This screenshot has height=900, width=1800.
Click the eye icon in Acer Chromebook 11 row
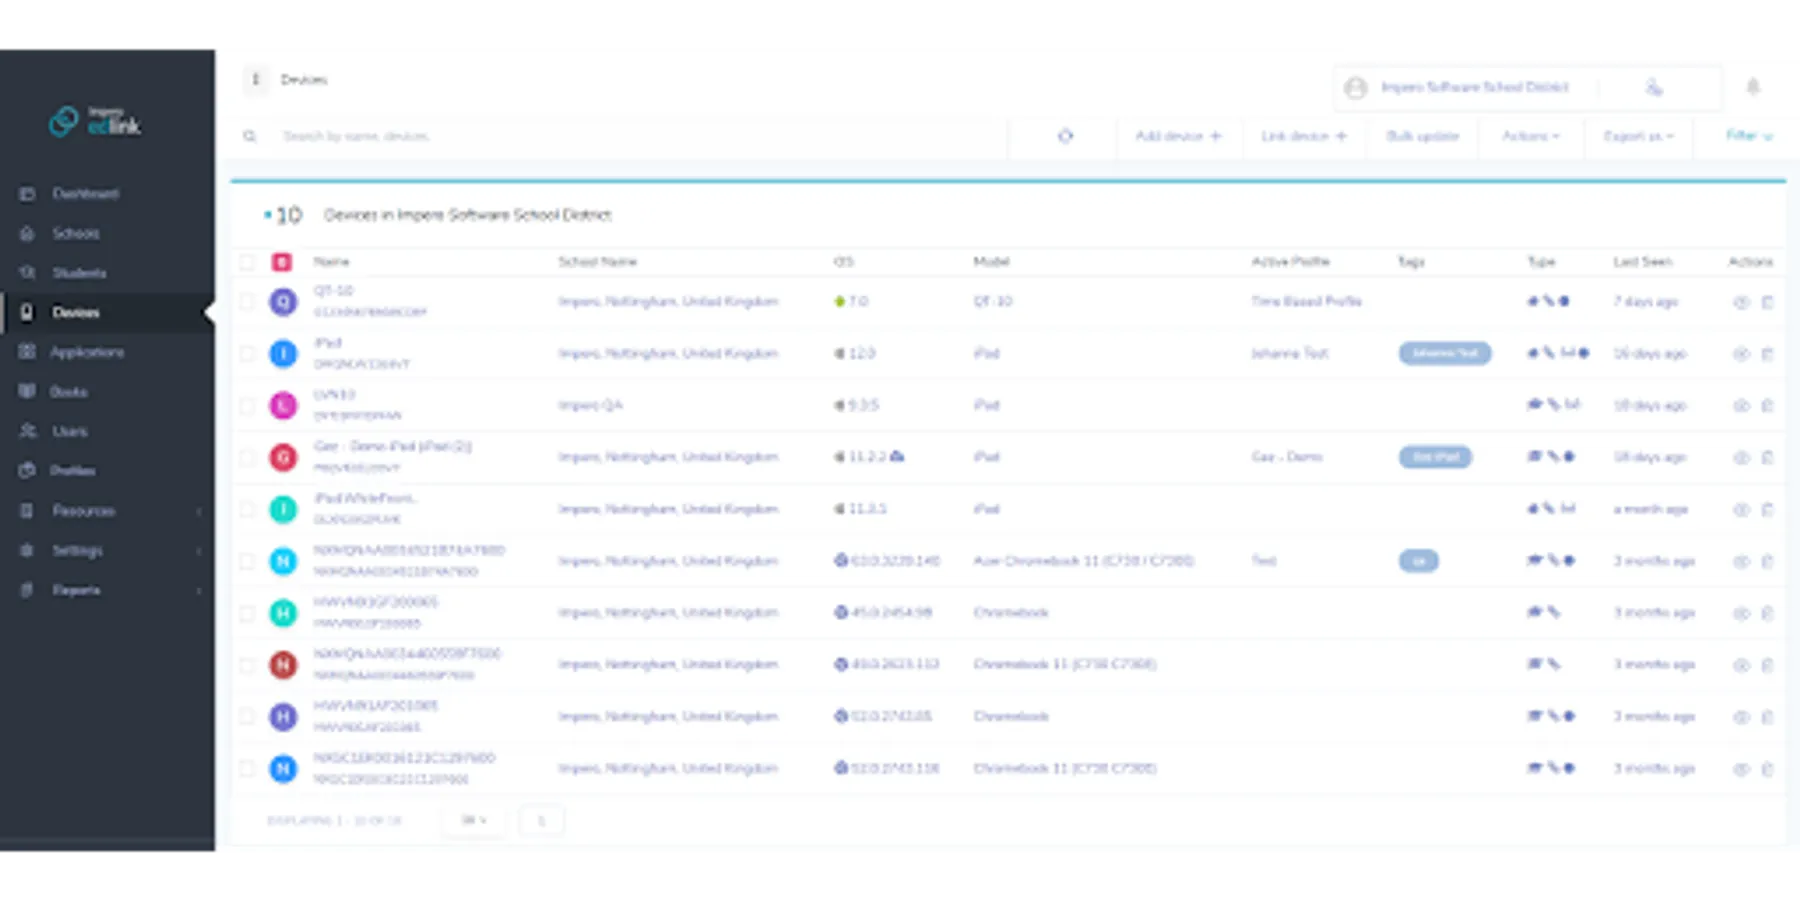click(x=1741, y=562)
